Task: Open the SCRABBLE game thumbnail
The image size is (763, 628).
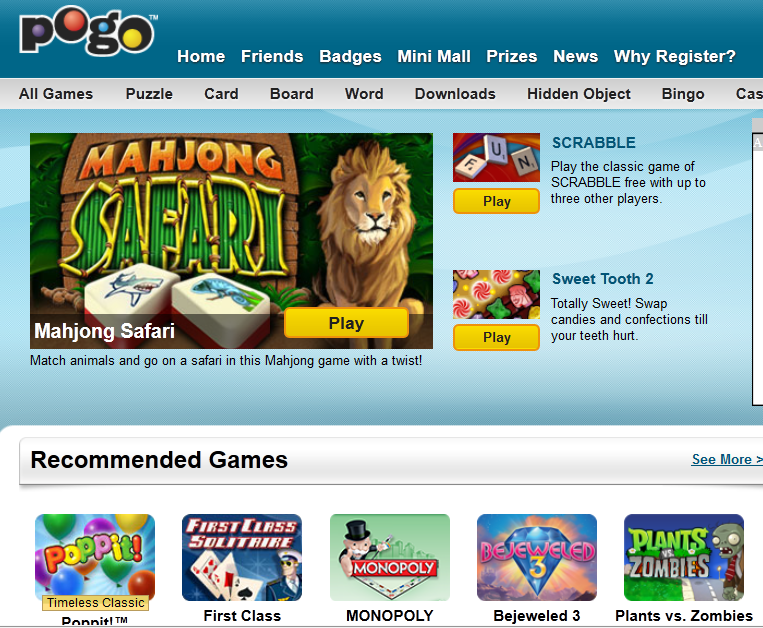Action: [496, 158]
